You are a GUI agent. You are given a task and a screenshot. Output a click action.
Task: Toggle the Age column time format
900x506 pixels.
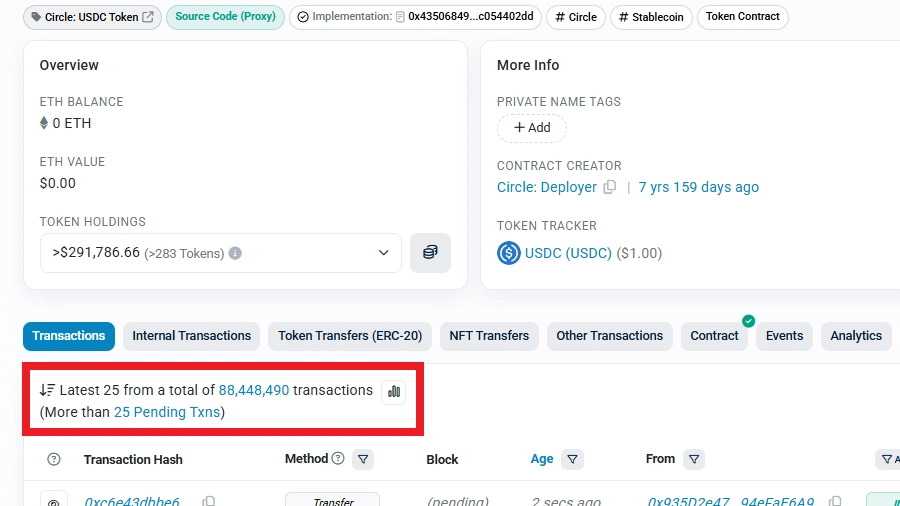542,459
